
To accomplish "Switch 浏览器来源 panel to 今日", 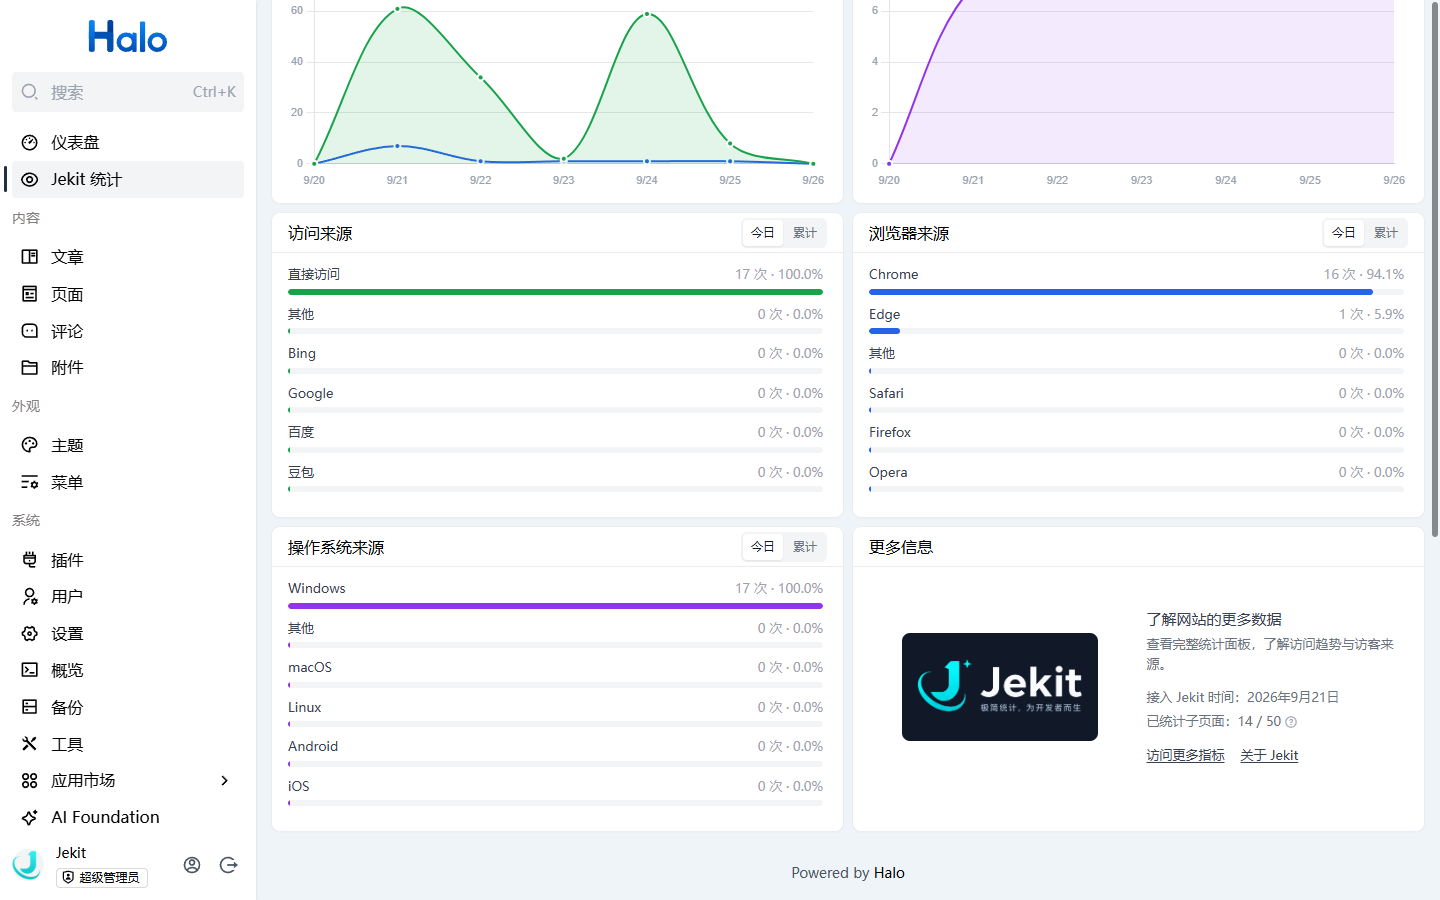I will click(1344, 233).
